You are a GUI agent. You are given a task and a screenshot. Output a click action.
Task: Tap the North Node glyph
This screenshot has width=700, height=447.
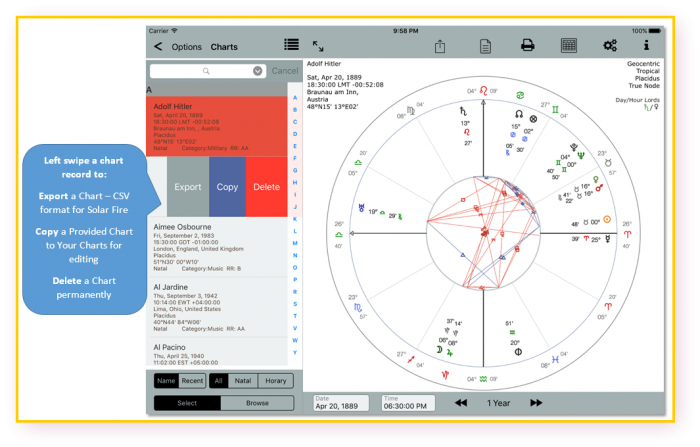[x=518, y=114]
